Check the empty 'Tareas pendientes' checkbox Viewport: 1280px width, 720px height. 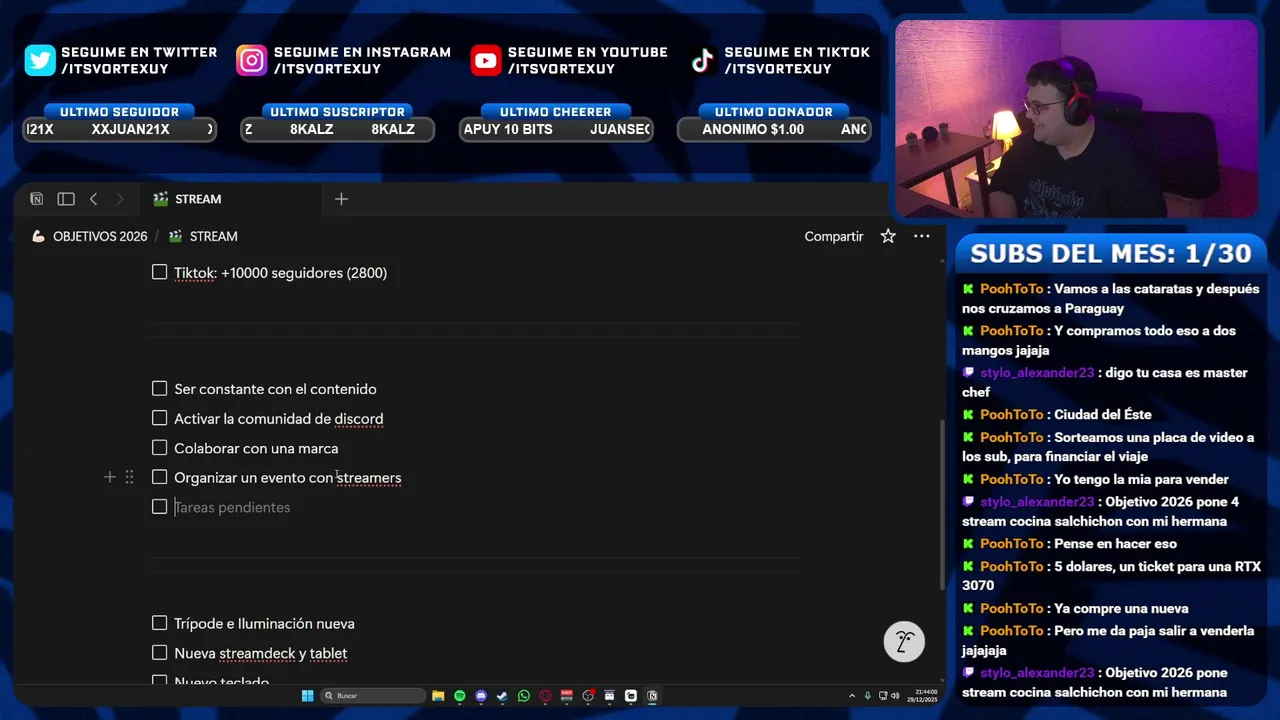pyautogui.click(x=160, y=507)
